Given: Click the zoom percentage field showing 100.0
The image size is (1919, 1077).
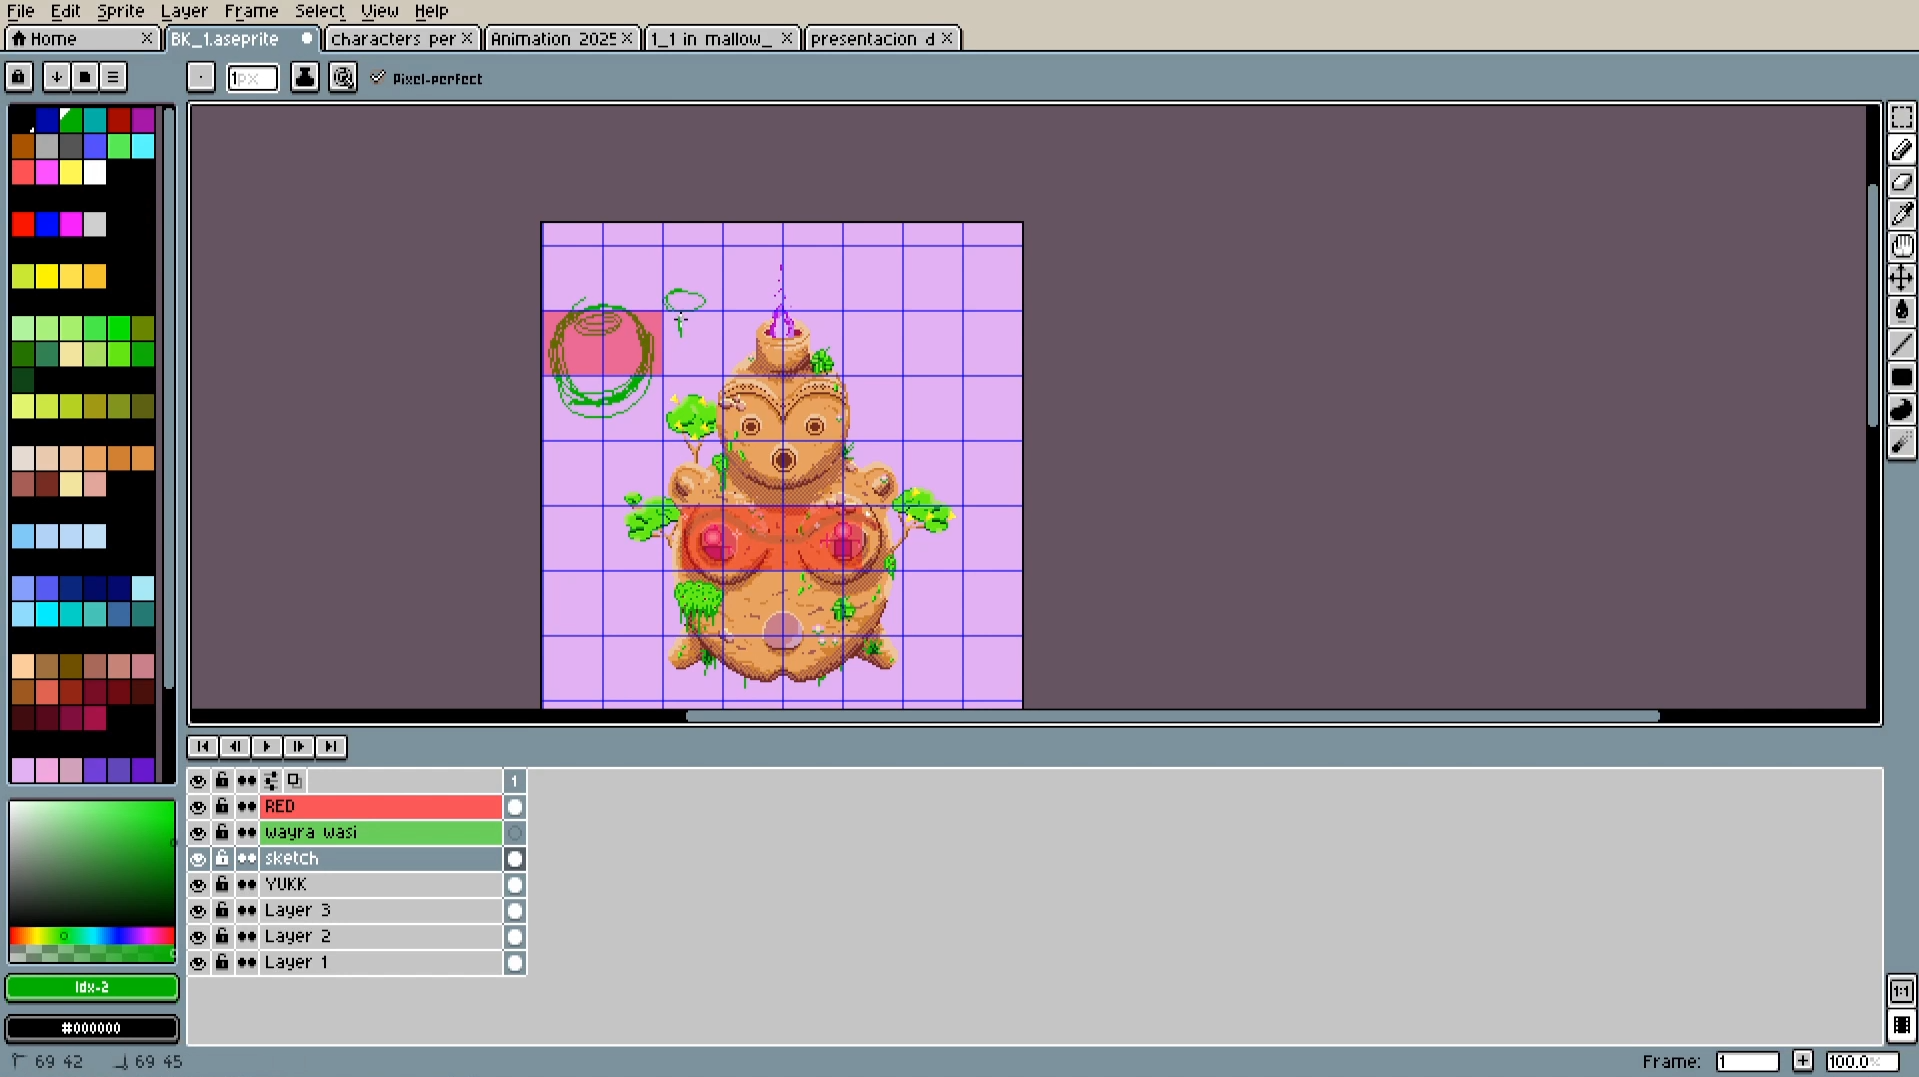Looking at the screenshot, I should [x=1862, y=1061].
